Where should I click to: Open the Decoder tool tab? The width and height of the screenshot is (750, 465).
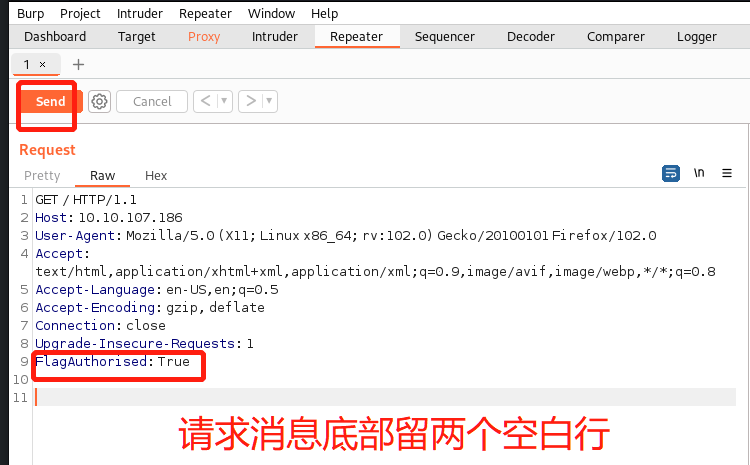tap(530, 36)
